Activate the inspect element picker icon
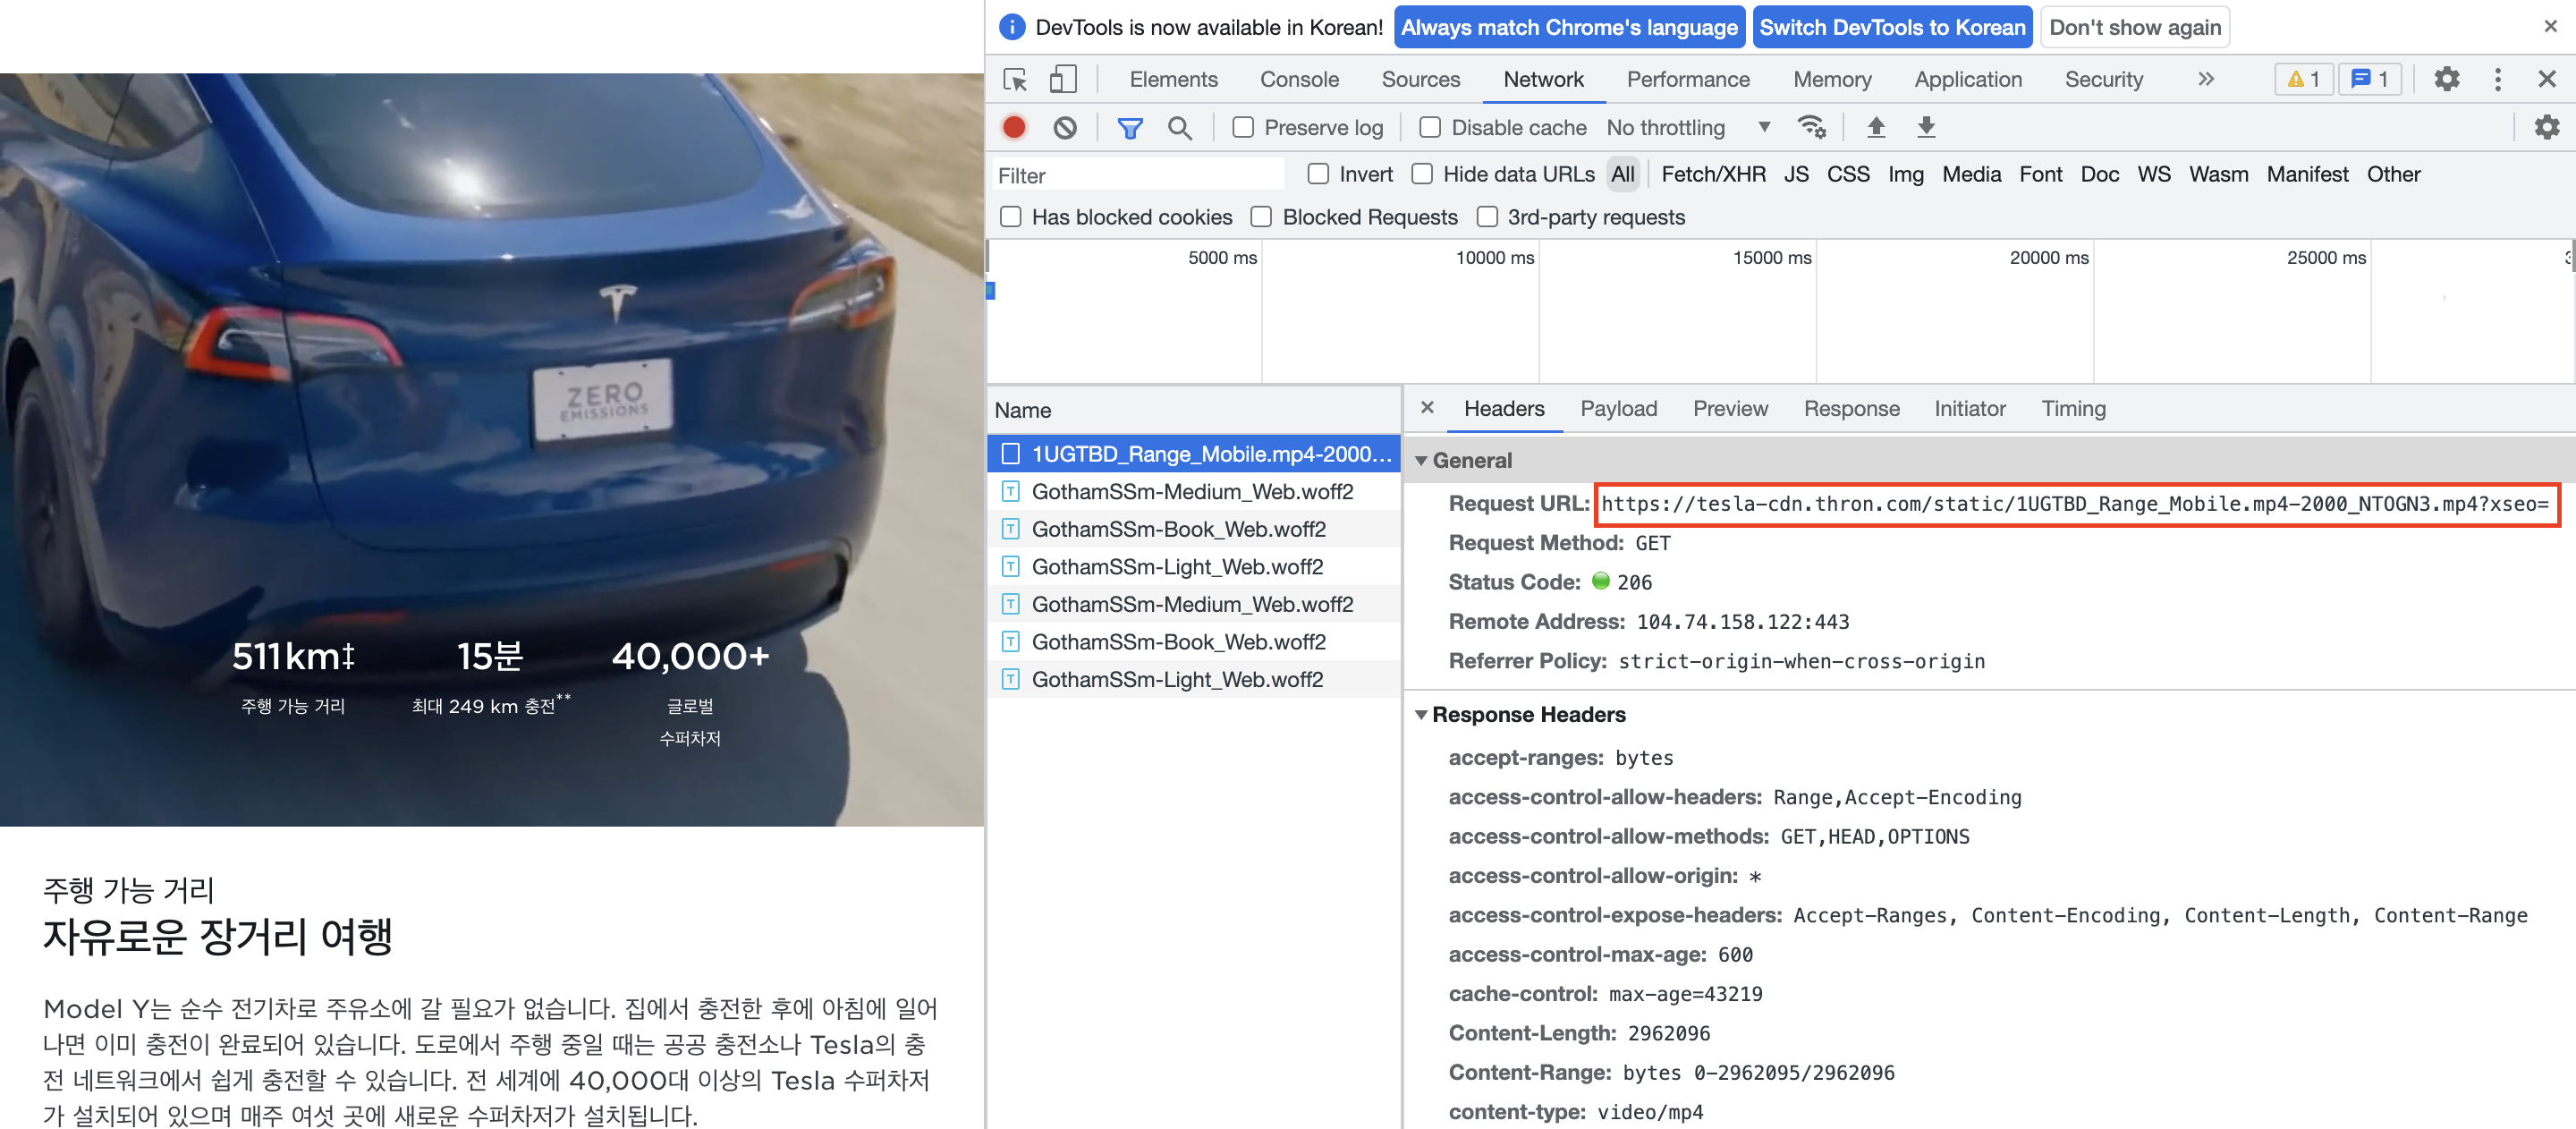The image size is (2576, 1129). [1015, 79]
